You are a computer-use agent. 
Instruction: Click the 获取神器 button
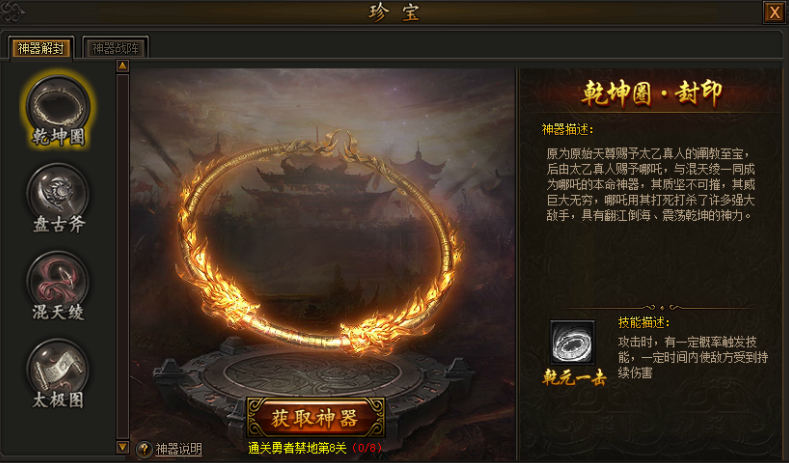click(315, 418)
